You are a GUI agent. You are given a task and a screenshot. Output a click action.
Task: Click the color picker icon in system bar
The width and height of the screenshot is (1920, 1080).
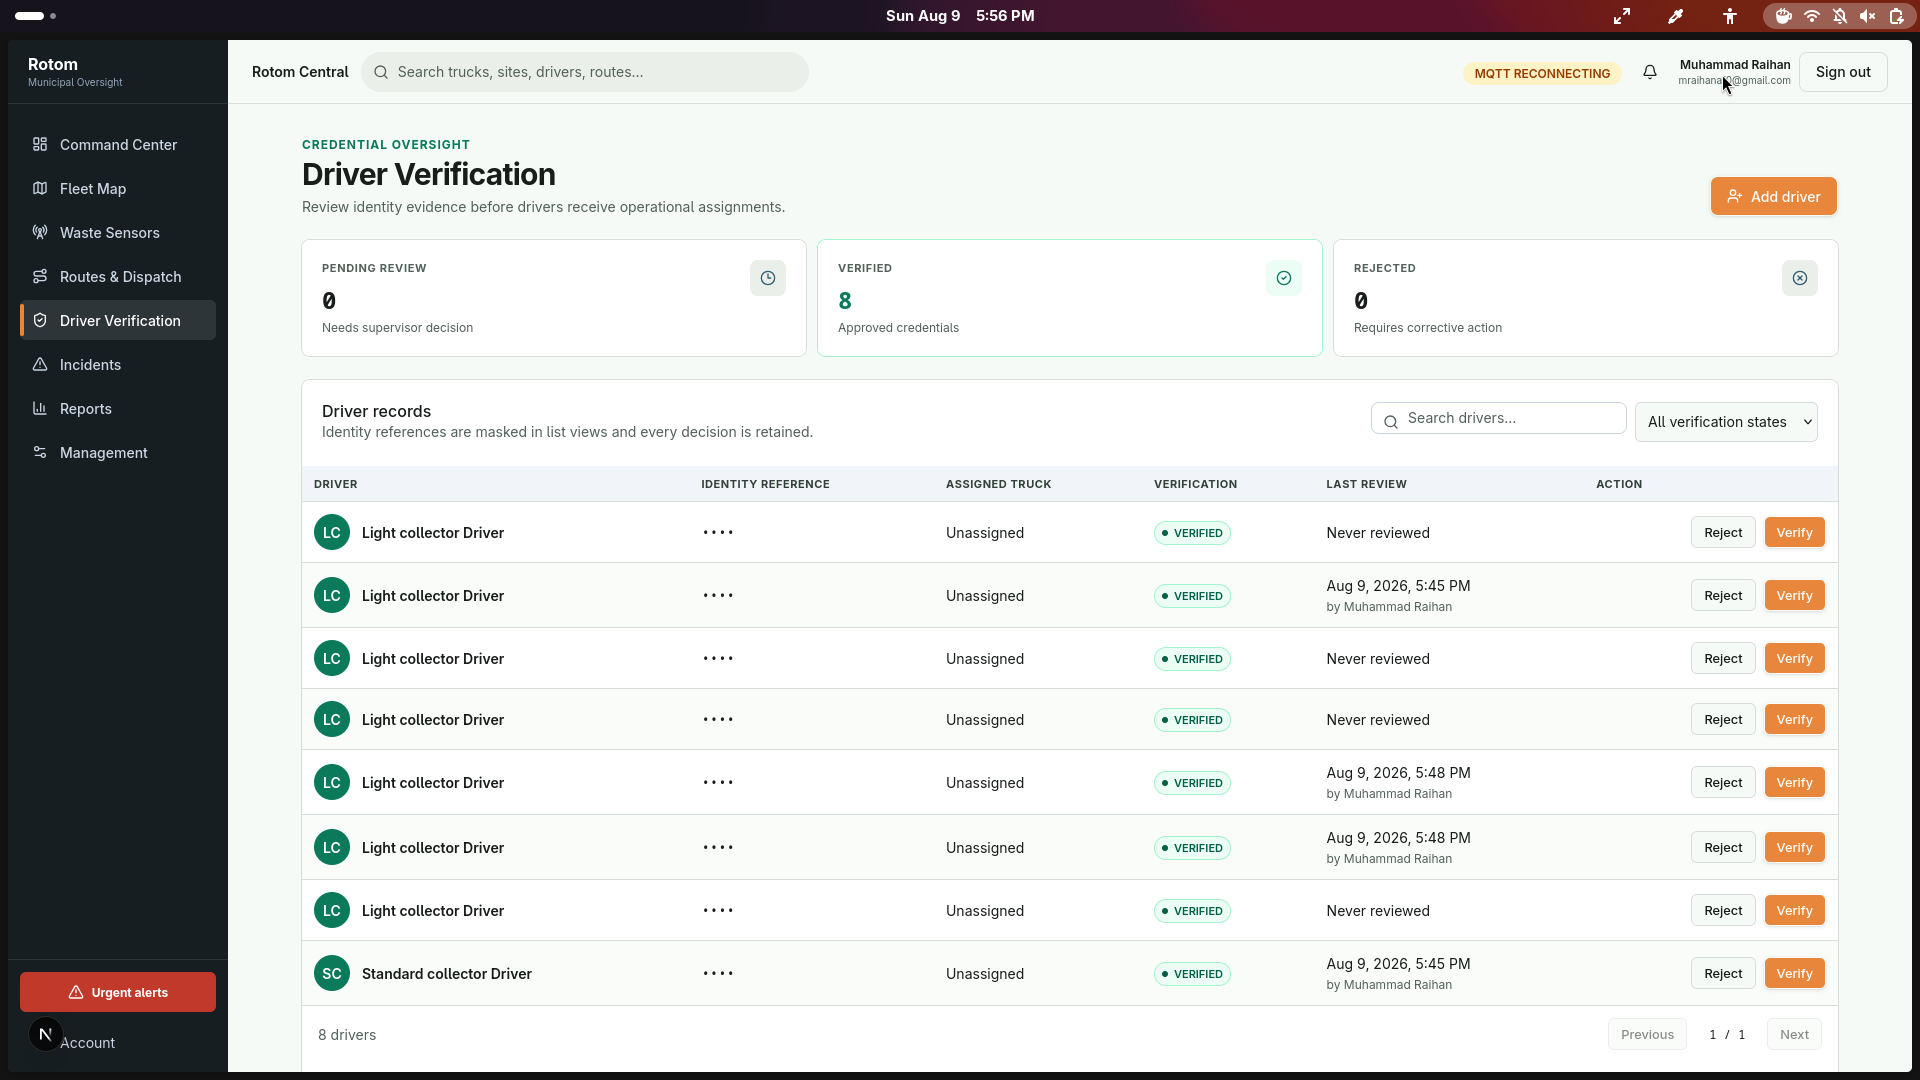(x=1676, y=16)
